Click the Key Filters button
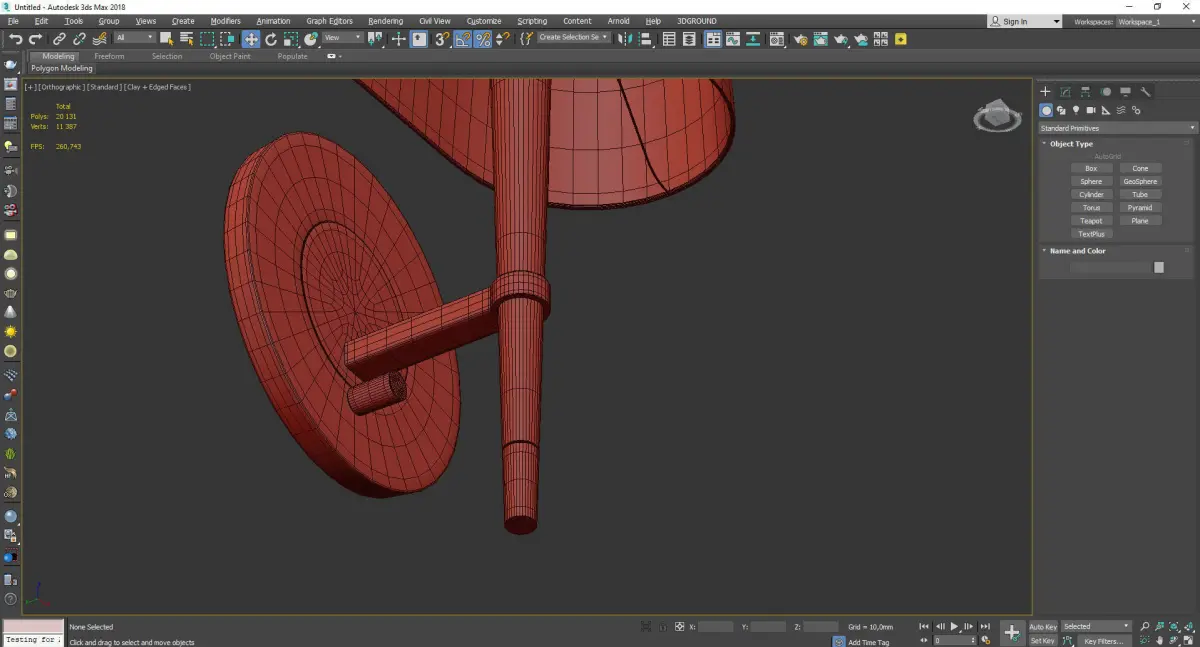The image size is (1200, 647). tap(1103, 641)
